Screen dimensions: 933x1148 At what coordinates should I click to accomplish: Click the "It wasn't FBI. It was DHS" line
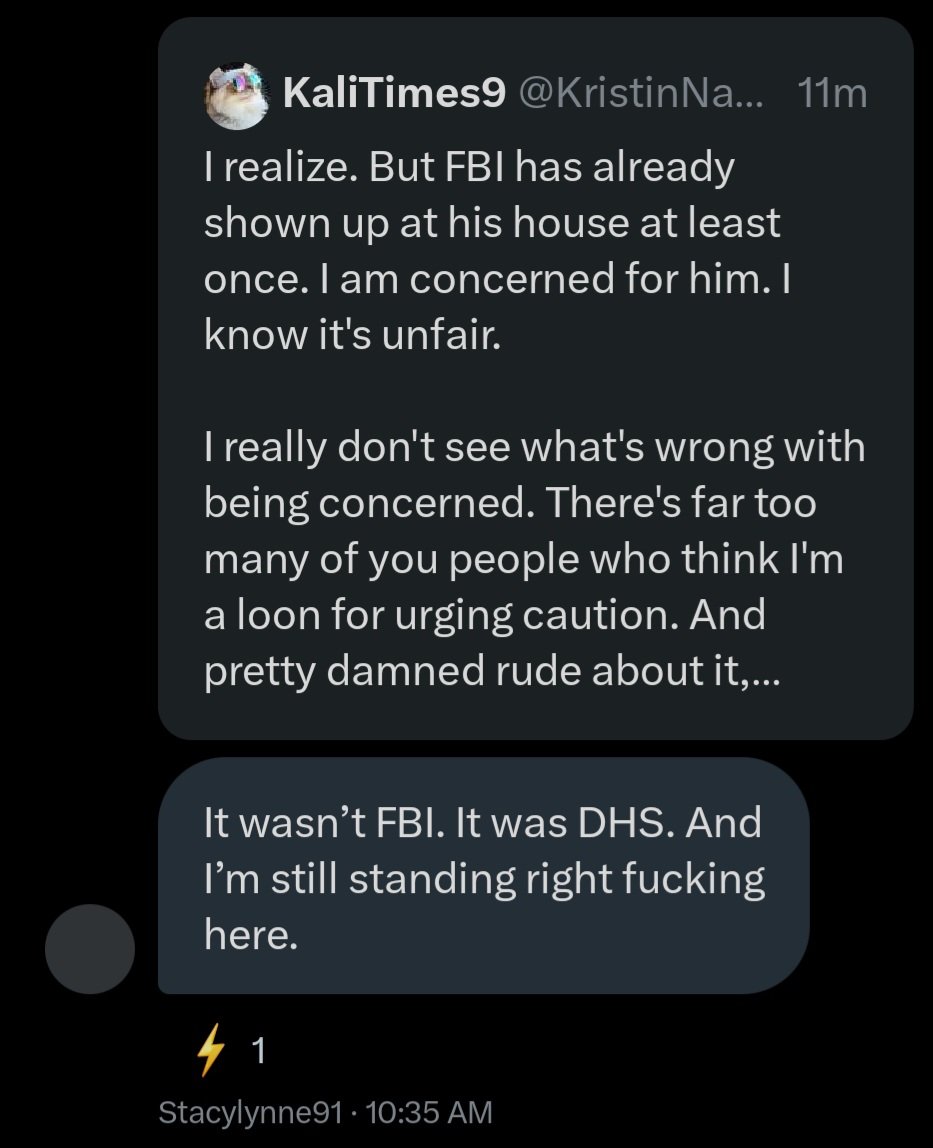click(482, 823)
